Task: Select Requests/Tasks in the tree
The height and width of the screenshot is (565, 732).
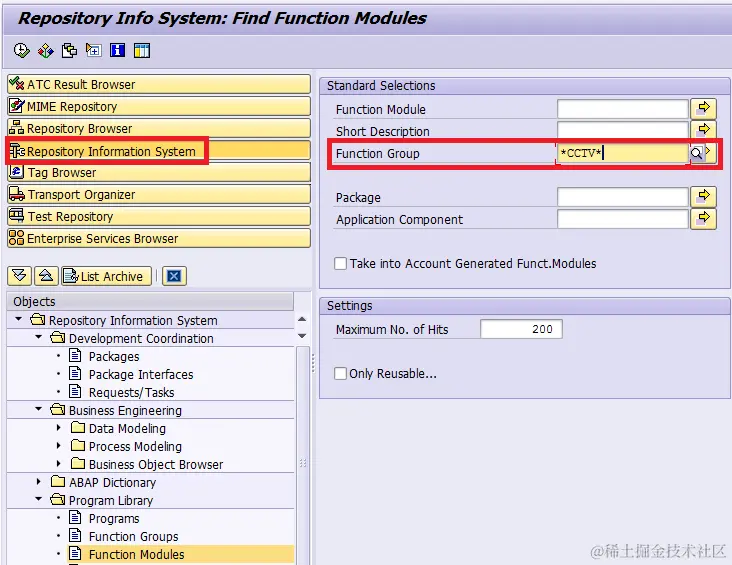Action: (132, 393)
